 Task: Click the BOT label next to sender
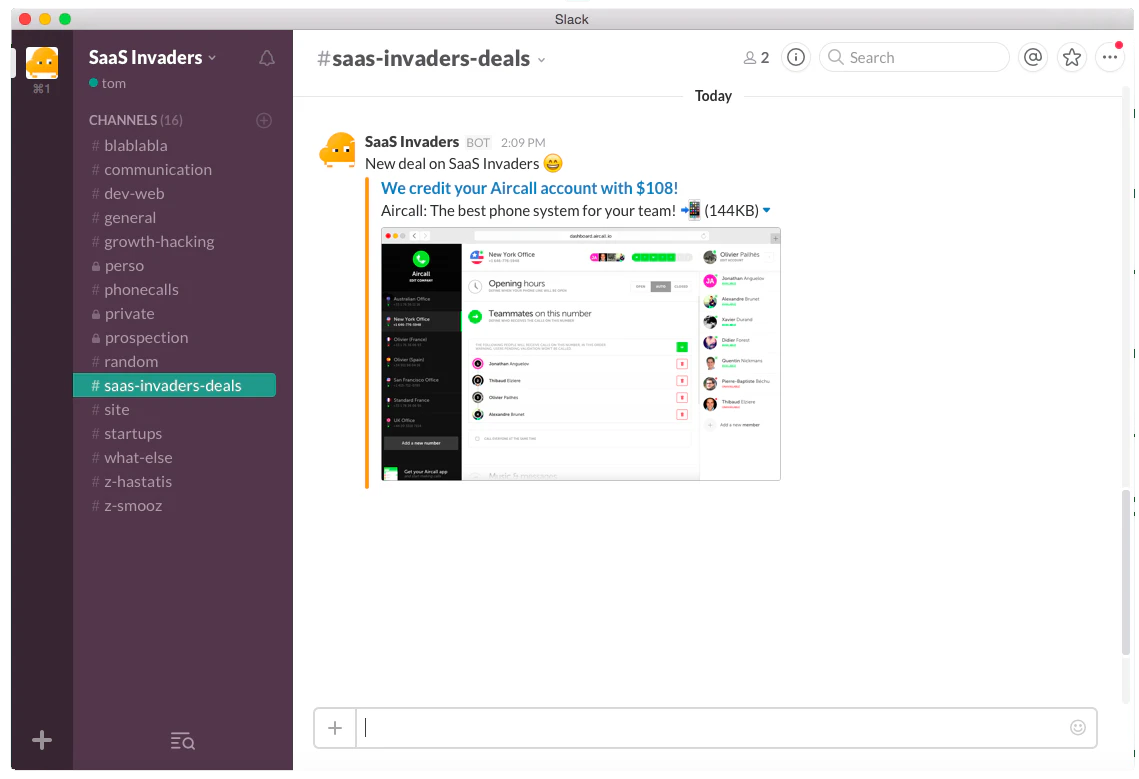[x=478, y=142]
